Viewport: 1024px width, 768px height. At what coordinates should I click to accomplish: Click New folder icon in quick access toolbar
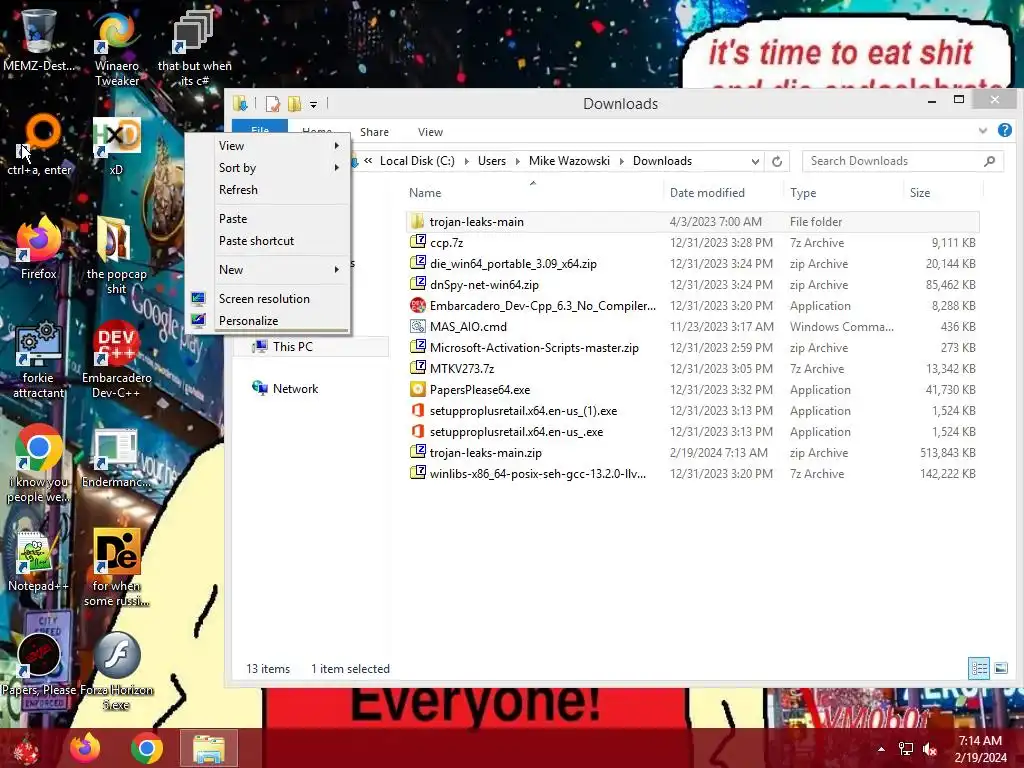(295, 103)
